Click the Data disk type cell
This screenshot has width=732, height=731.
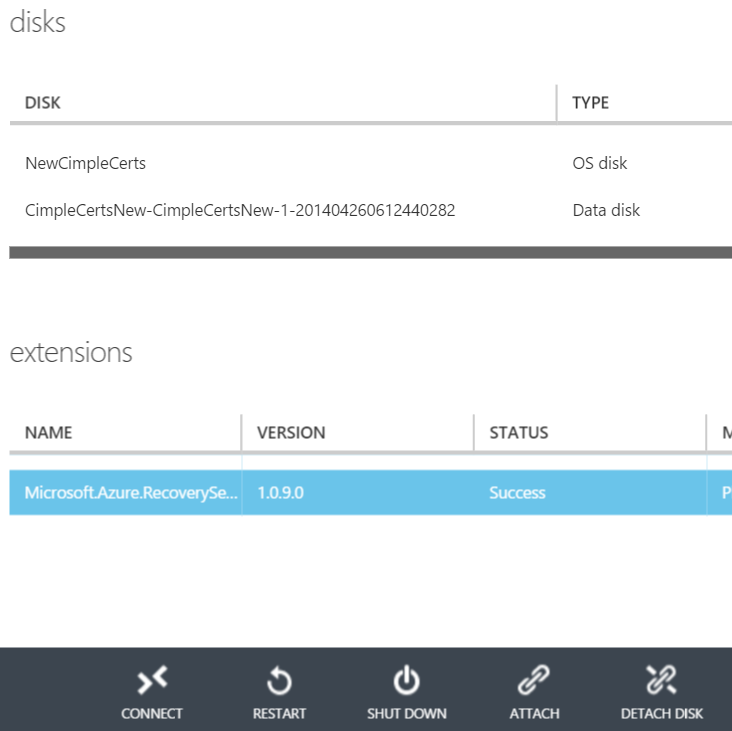[606, 210]
